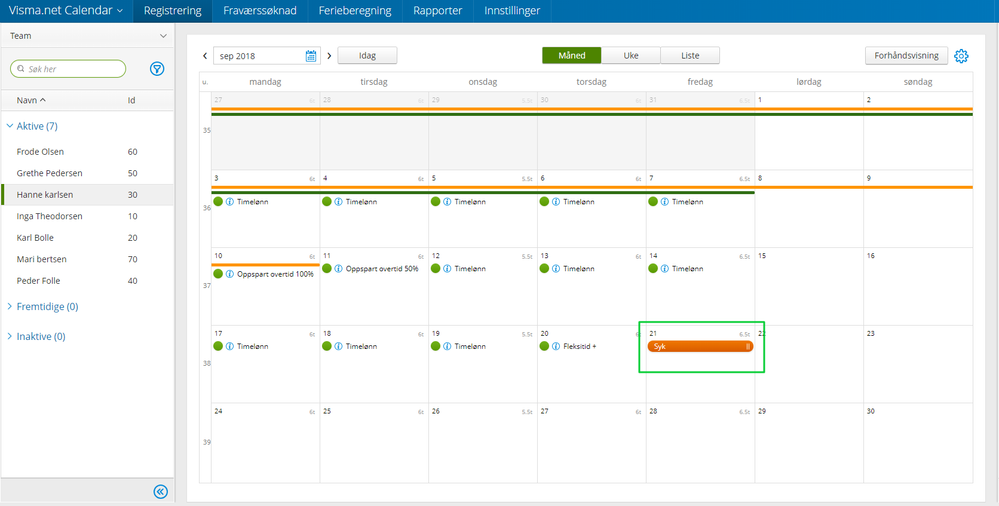Image resolution: width=999 pixels, height=506 pixels.
Task: Switch to Måned view
Action: [571, 55]
